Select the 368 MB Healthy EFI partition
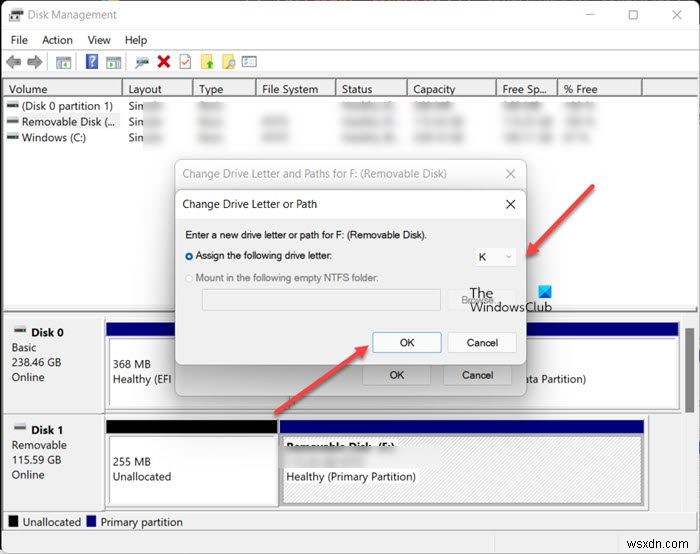Viewport: 700px width, 554px height. (x=141, y=372)
